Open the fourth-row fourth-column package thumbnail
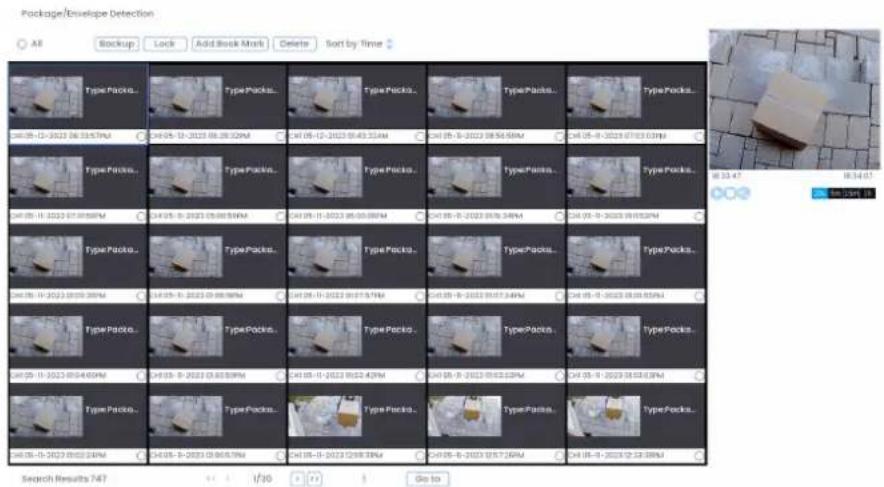The height and width of the screenshot is (487, 884). click(465, 337)
